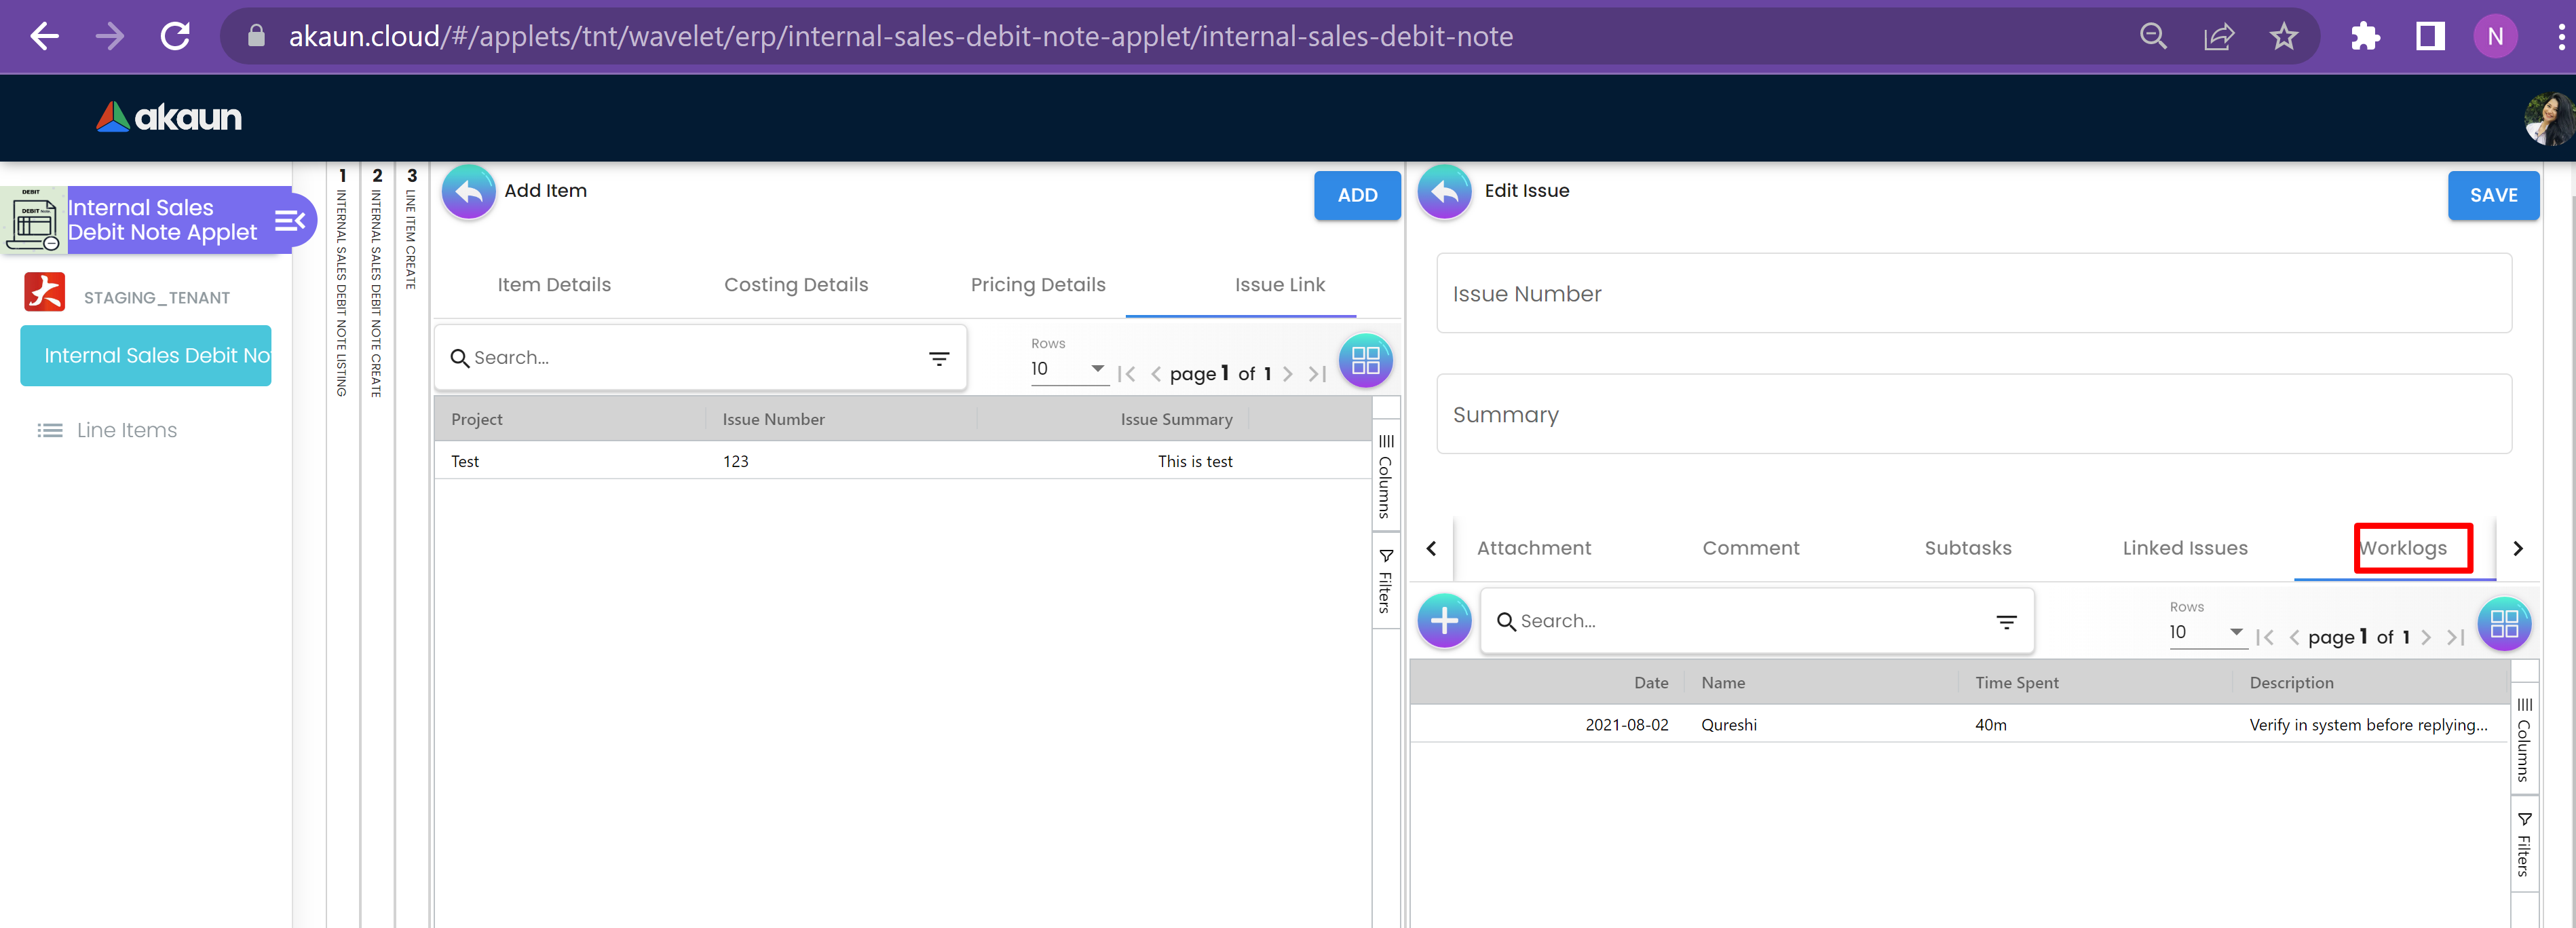Open grid view icon in Worklogs panel
This screenshot has width=2576, height=928.
[2503, 624]
